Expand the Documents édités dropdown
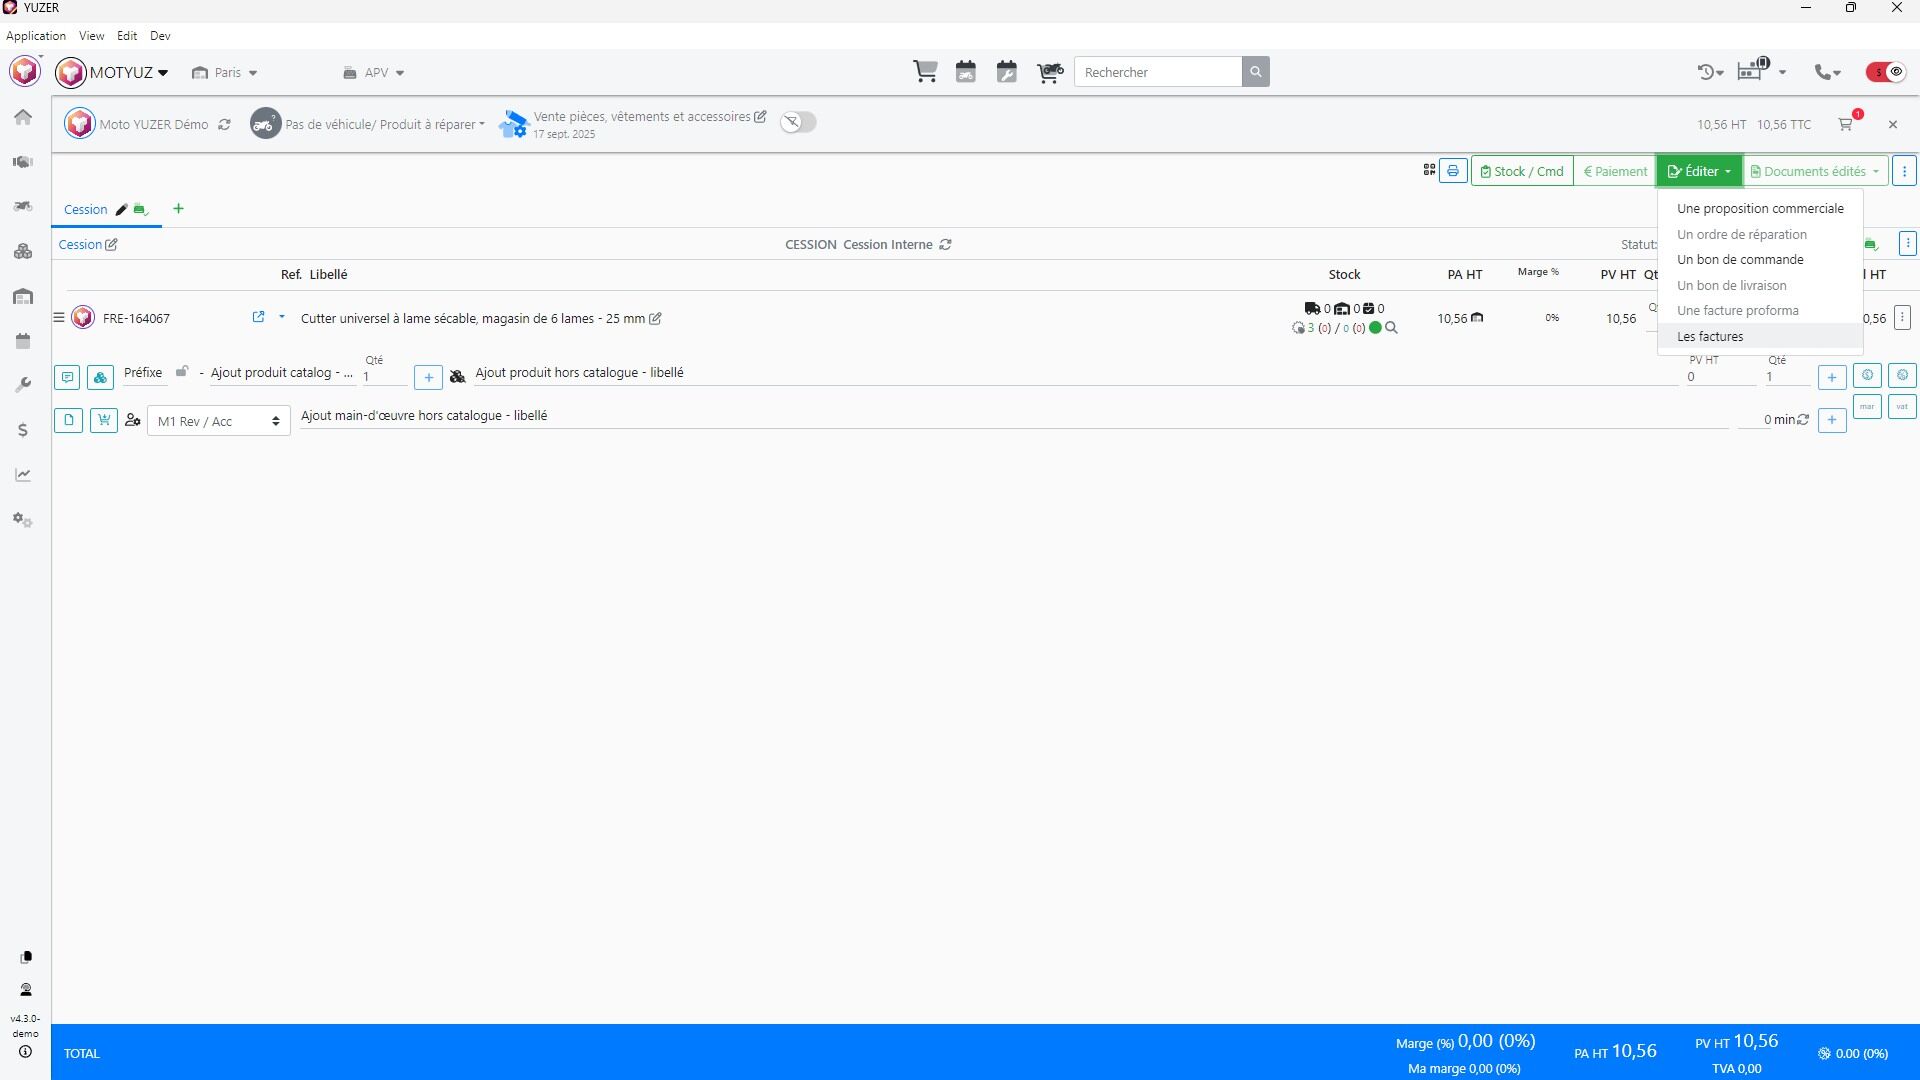 pyautogui.click(x=1815, y=171)
